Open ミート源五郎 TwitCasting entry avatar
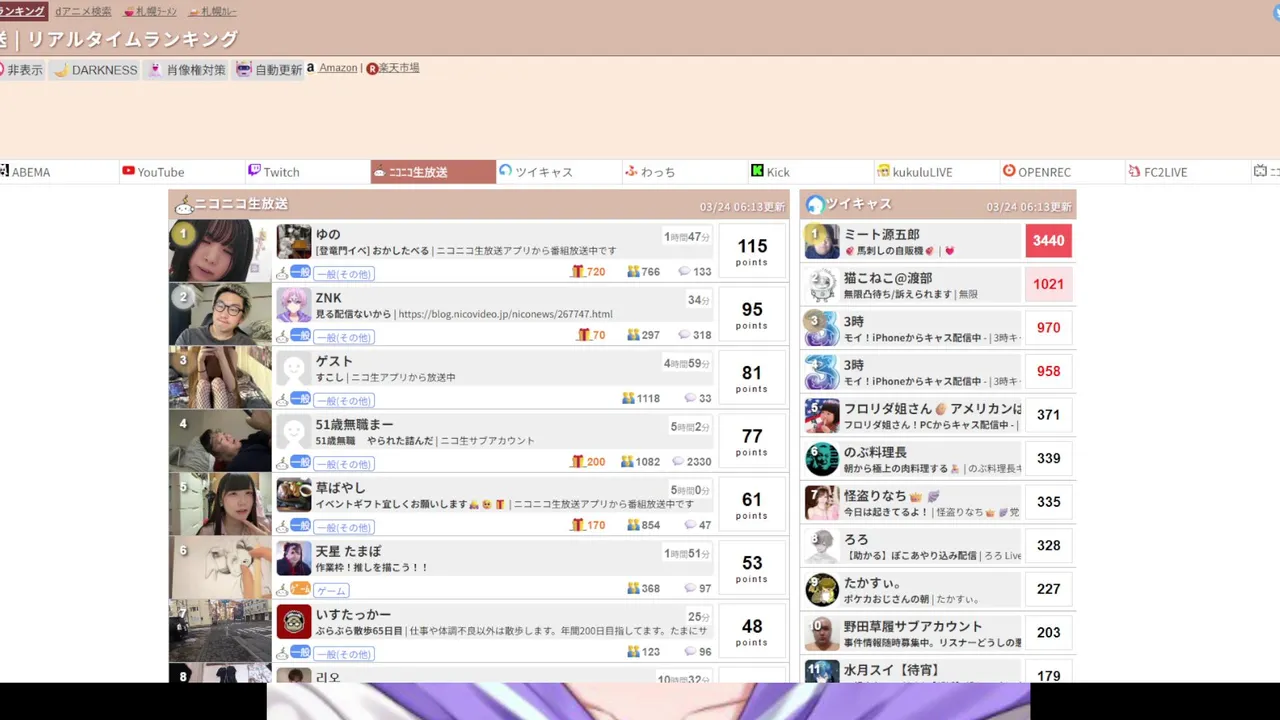1280x720 pixels. (822, 241)
